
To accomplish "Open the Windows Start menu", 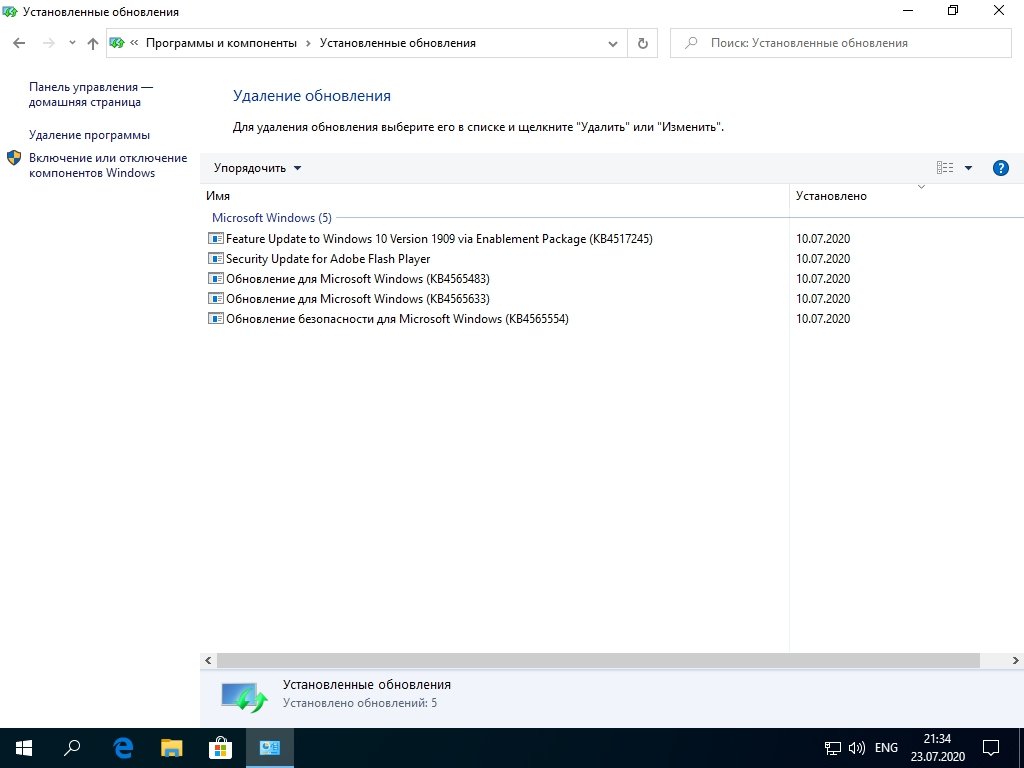I will (24, 748).
